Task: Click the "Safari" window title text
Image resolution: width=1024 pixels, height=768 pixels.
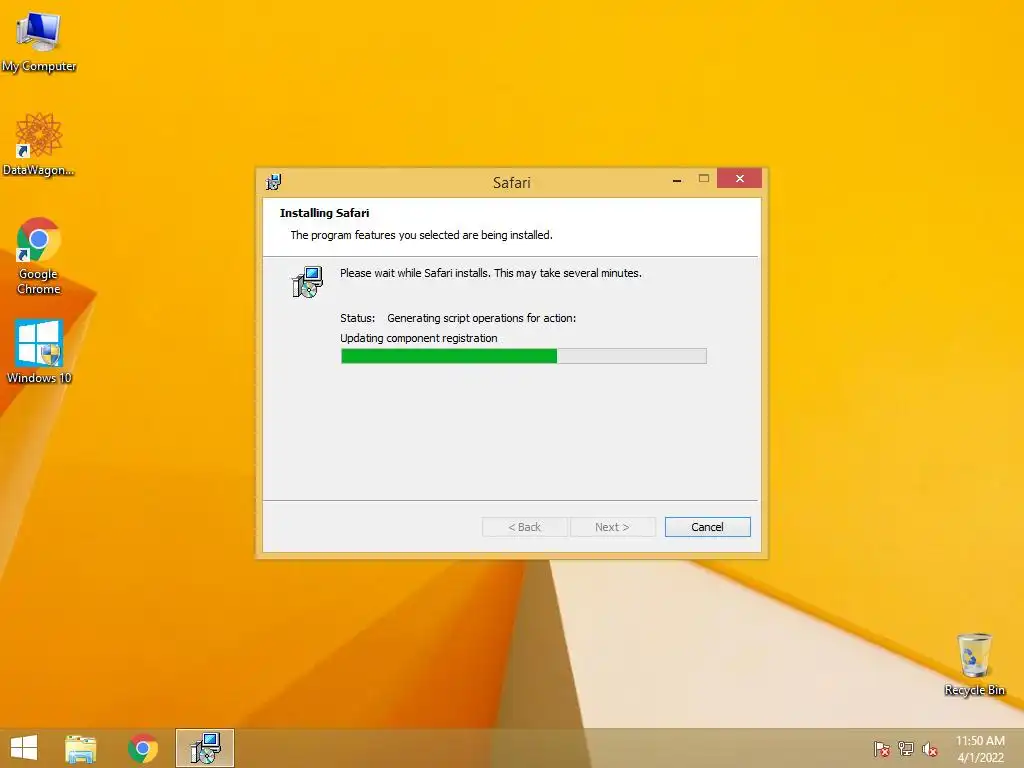Action: (x=511, y=183)
